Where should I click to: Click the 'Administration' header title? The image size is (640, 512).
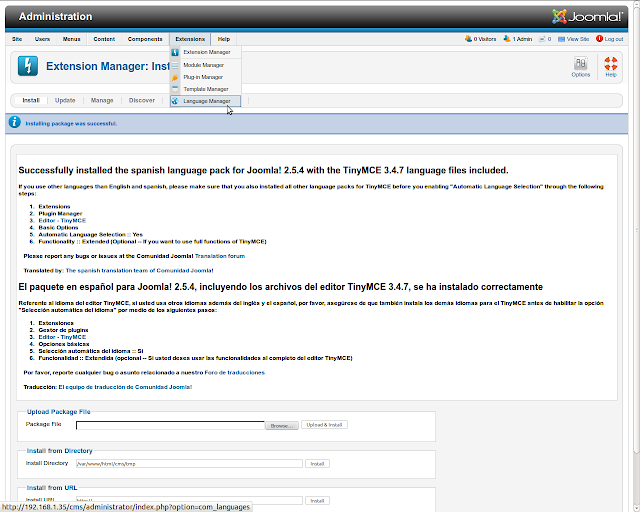click(56, 17)
